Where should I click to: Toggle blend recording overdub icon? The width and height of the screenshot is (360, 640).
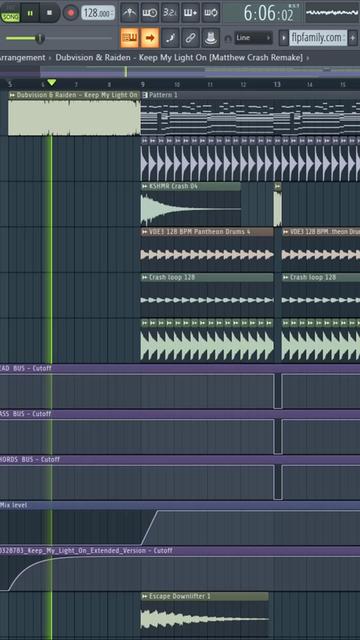tap(190, 13)
